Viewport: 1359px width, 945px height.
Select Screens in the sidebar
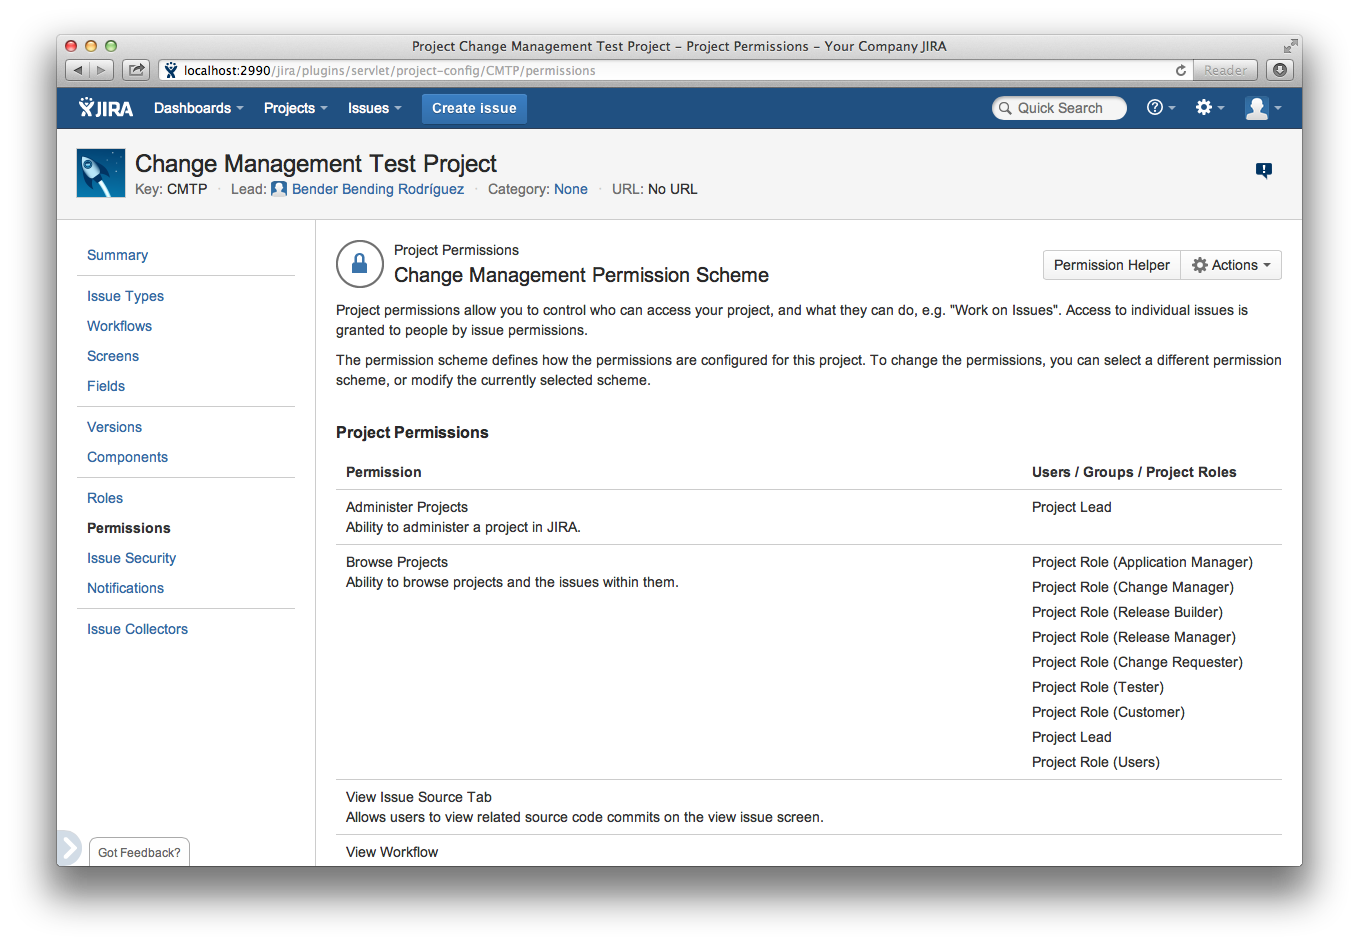tap(113, 356)
